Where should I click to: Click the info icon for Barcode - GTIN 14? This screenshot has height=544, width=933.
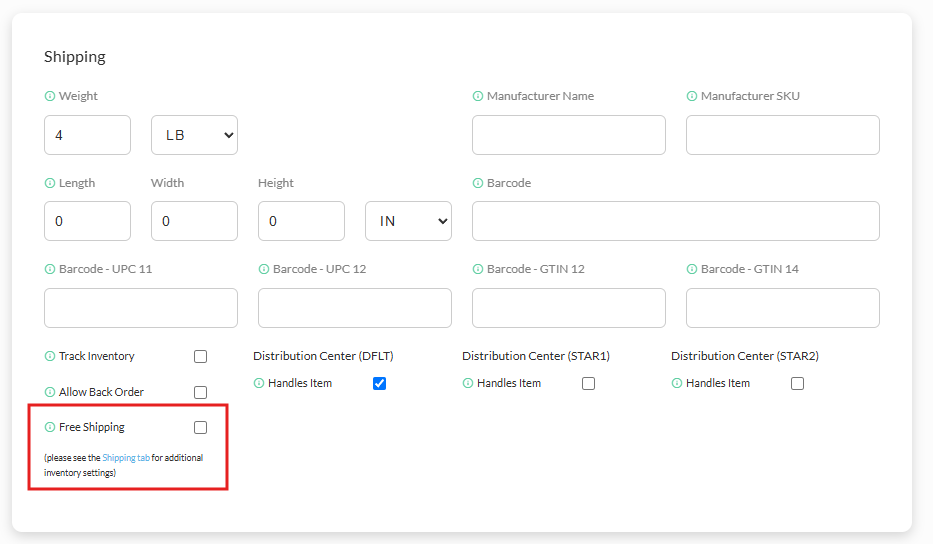pyautogui.click(x=691, y=270)
